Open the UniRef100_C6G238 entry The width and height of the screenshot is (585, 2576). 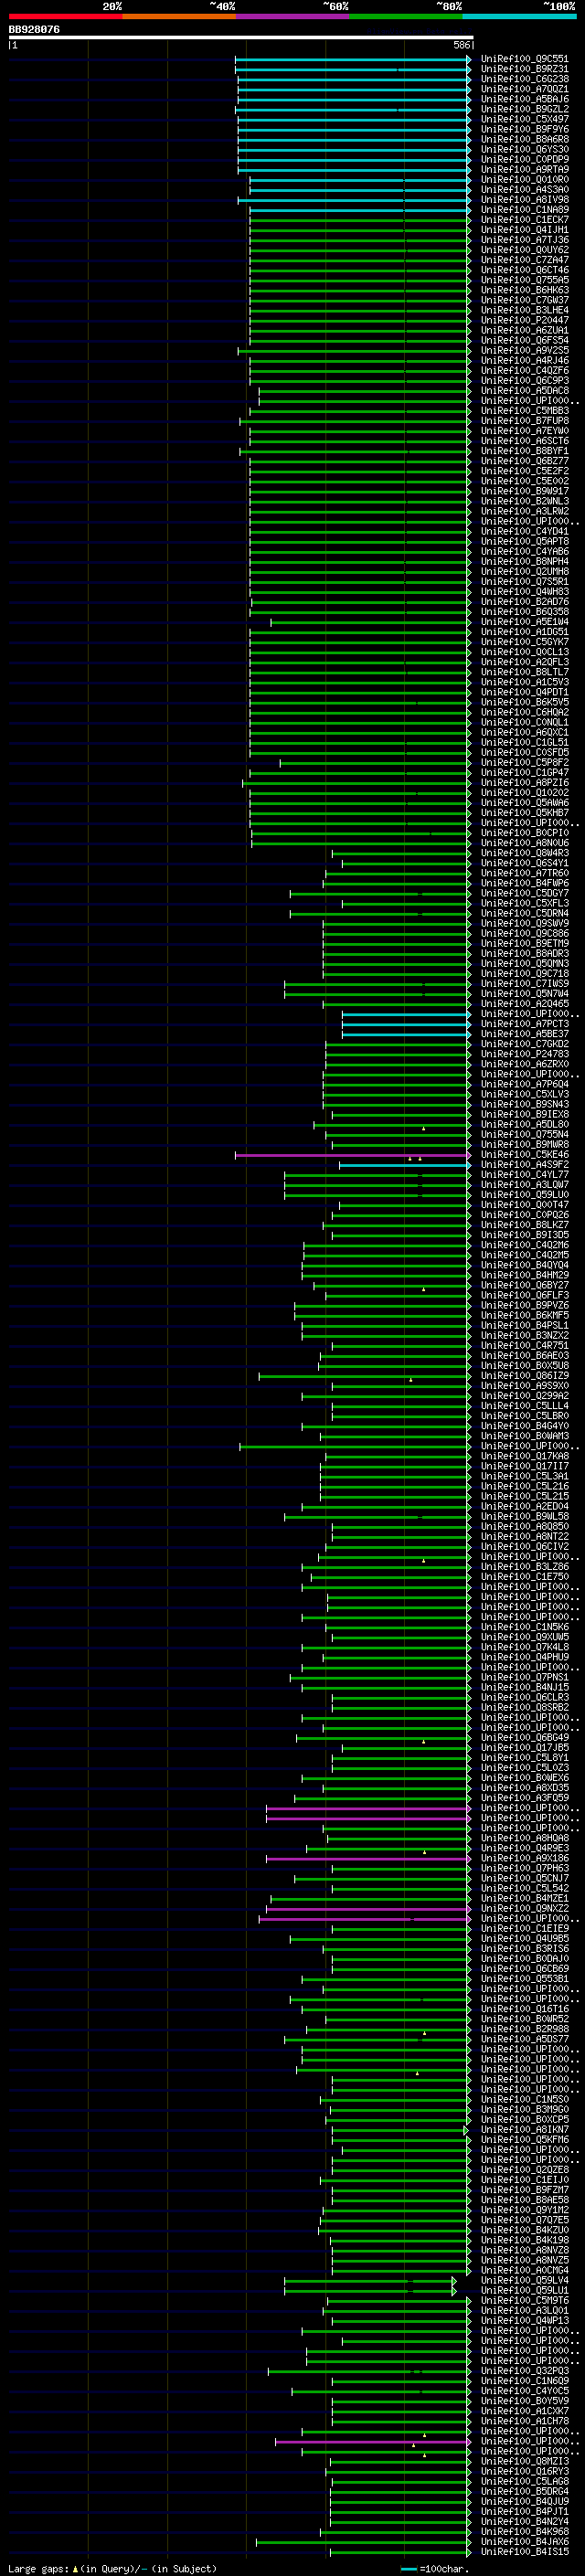pos(524,79)
